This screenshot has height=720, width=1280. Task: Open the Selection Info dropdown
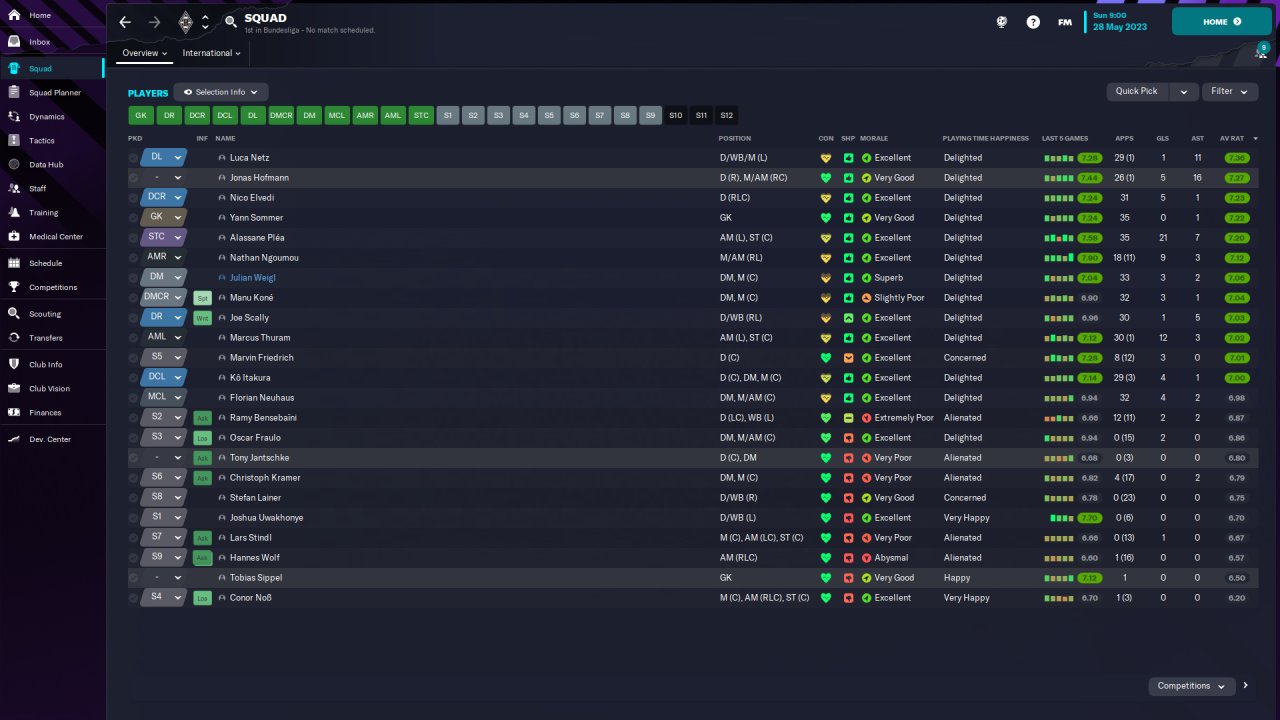221,92
